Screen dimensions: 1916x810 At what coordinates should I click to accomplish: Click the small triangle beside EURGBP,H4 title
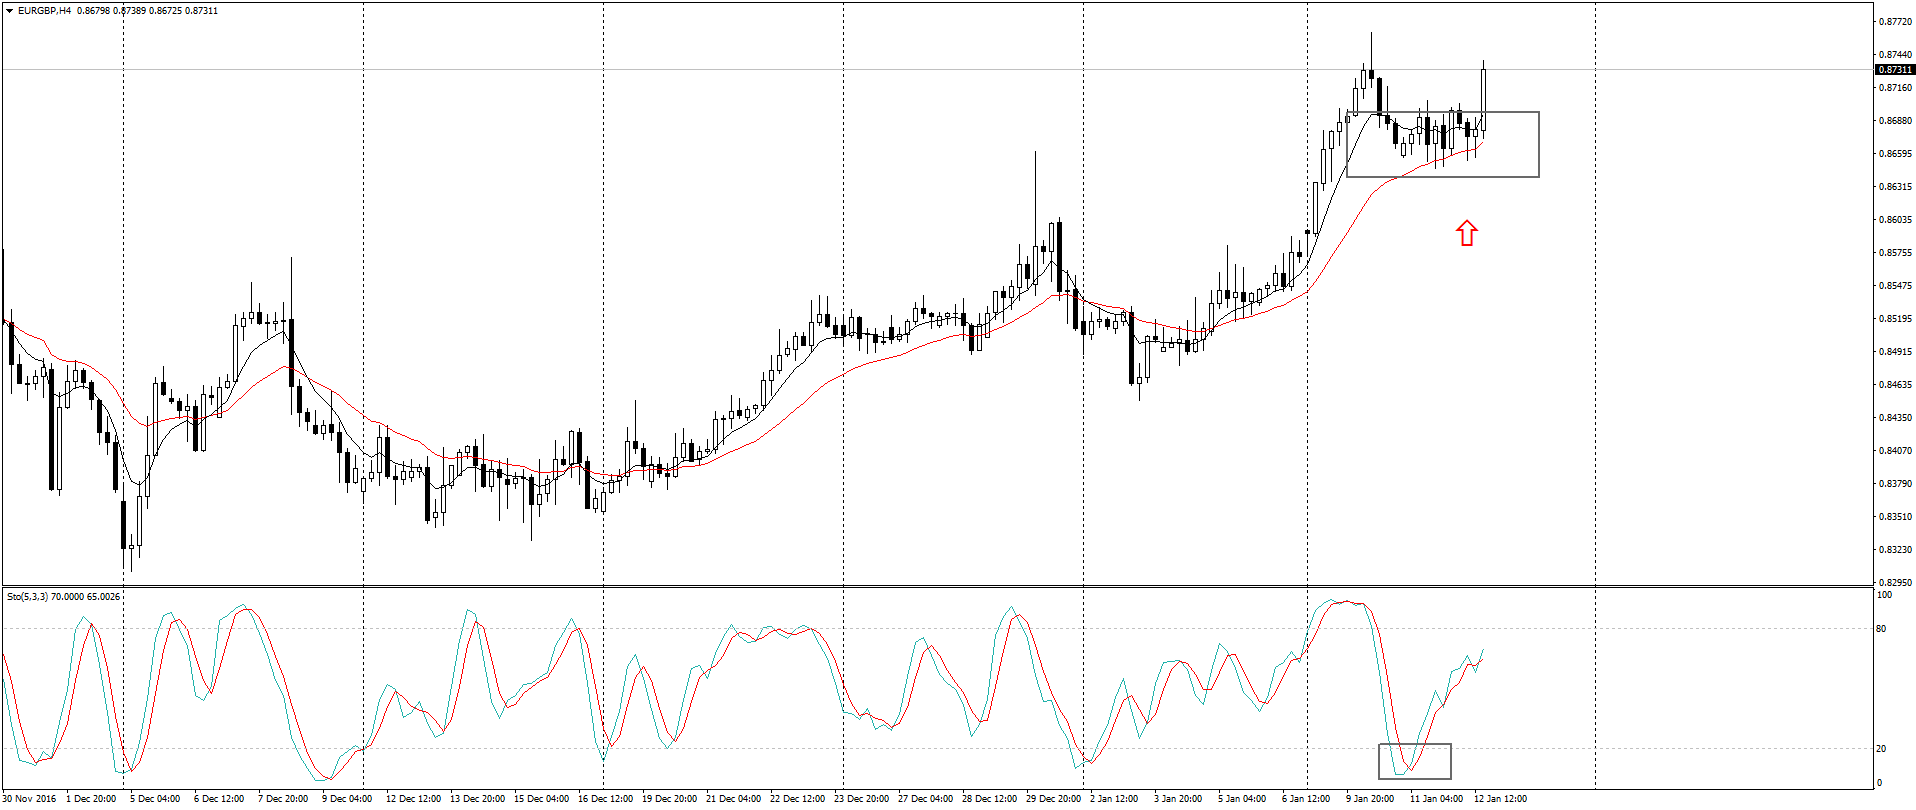click(x=9, y=11)
